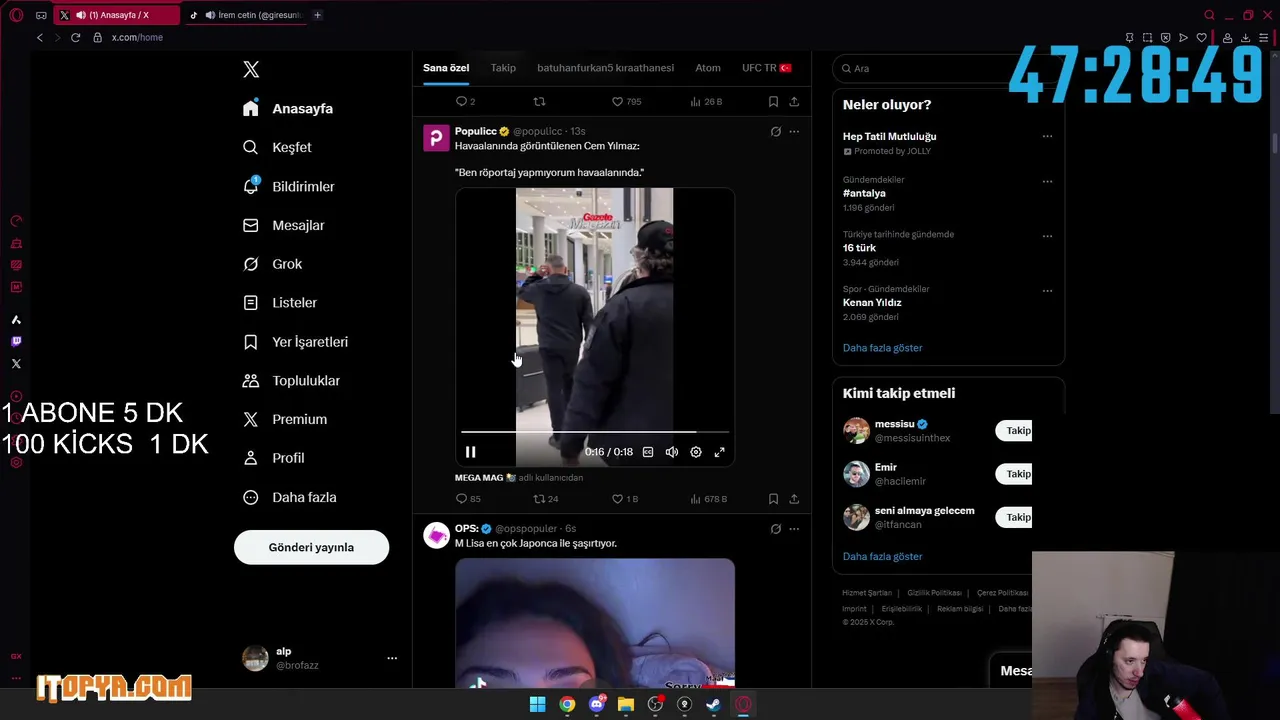Enter fullscreen on the video

tap(719, 452)
